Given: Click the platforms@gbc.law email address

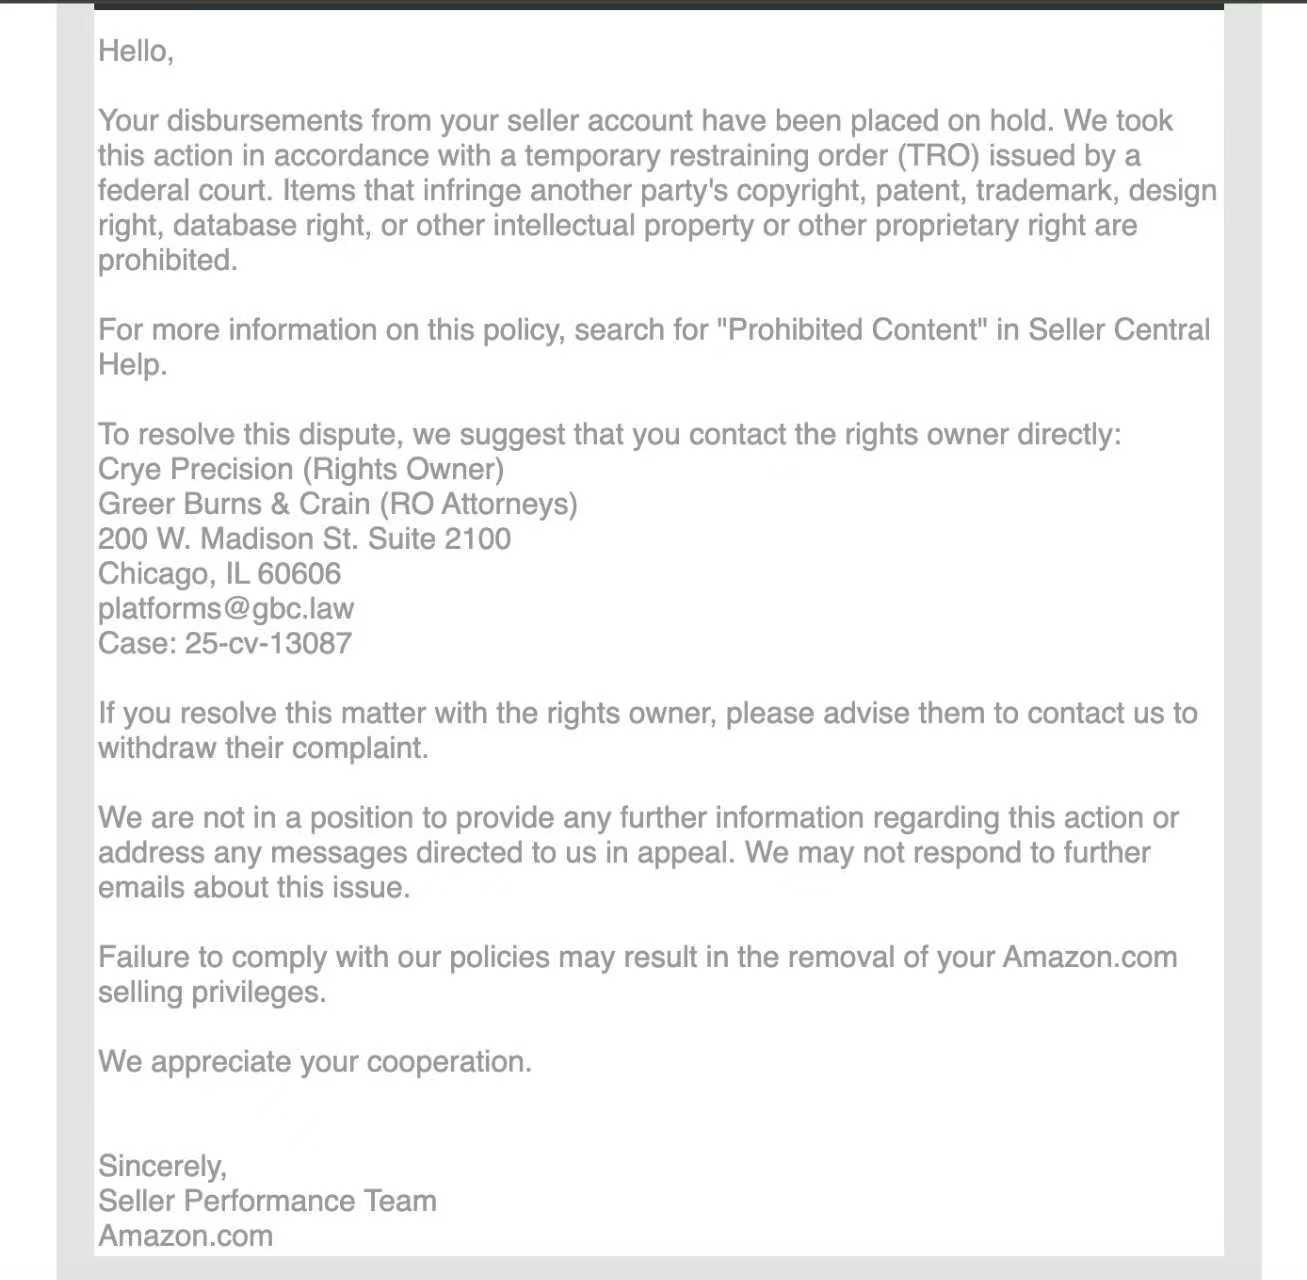Looking at the screenshot, I should coord(226,608).
